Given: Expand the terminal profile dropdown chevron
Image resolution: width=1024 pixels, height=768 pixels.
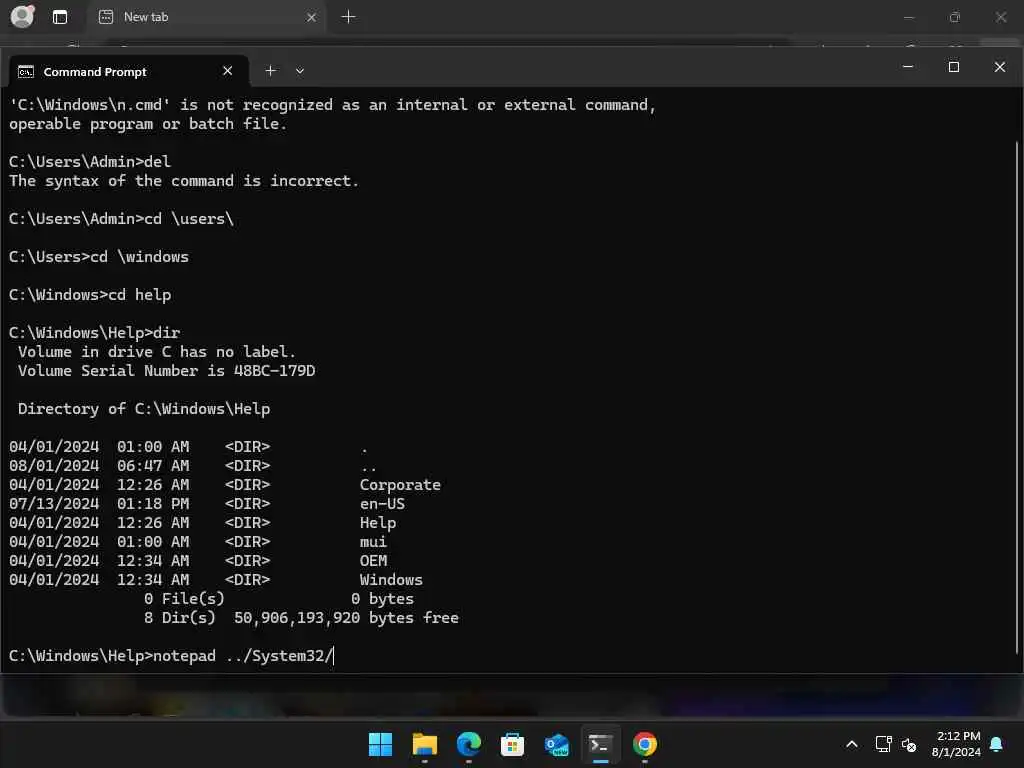Looking at the screenshot, I should click(x=300, y=71).
